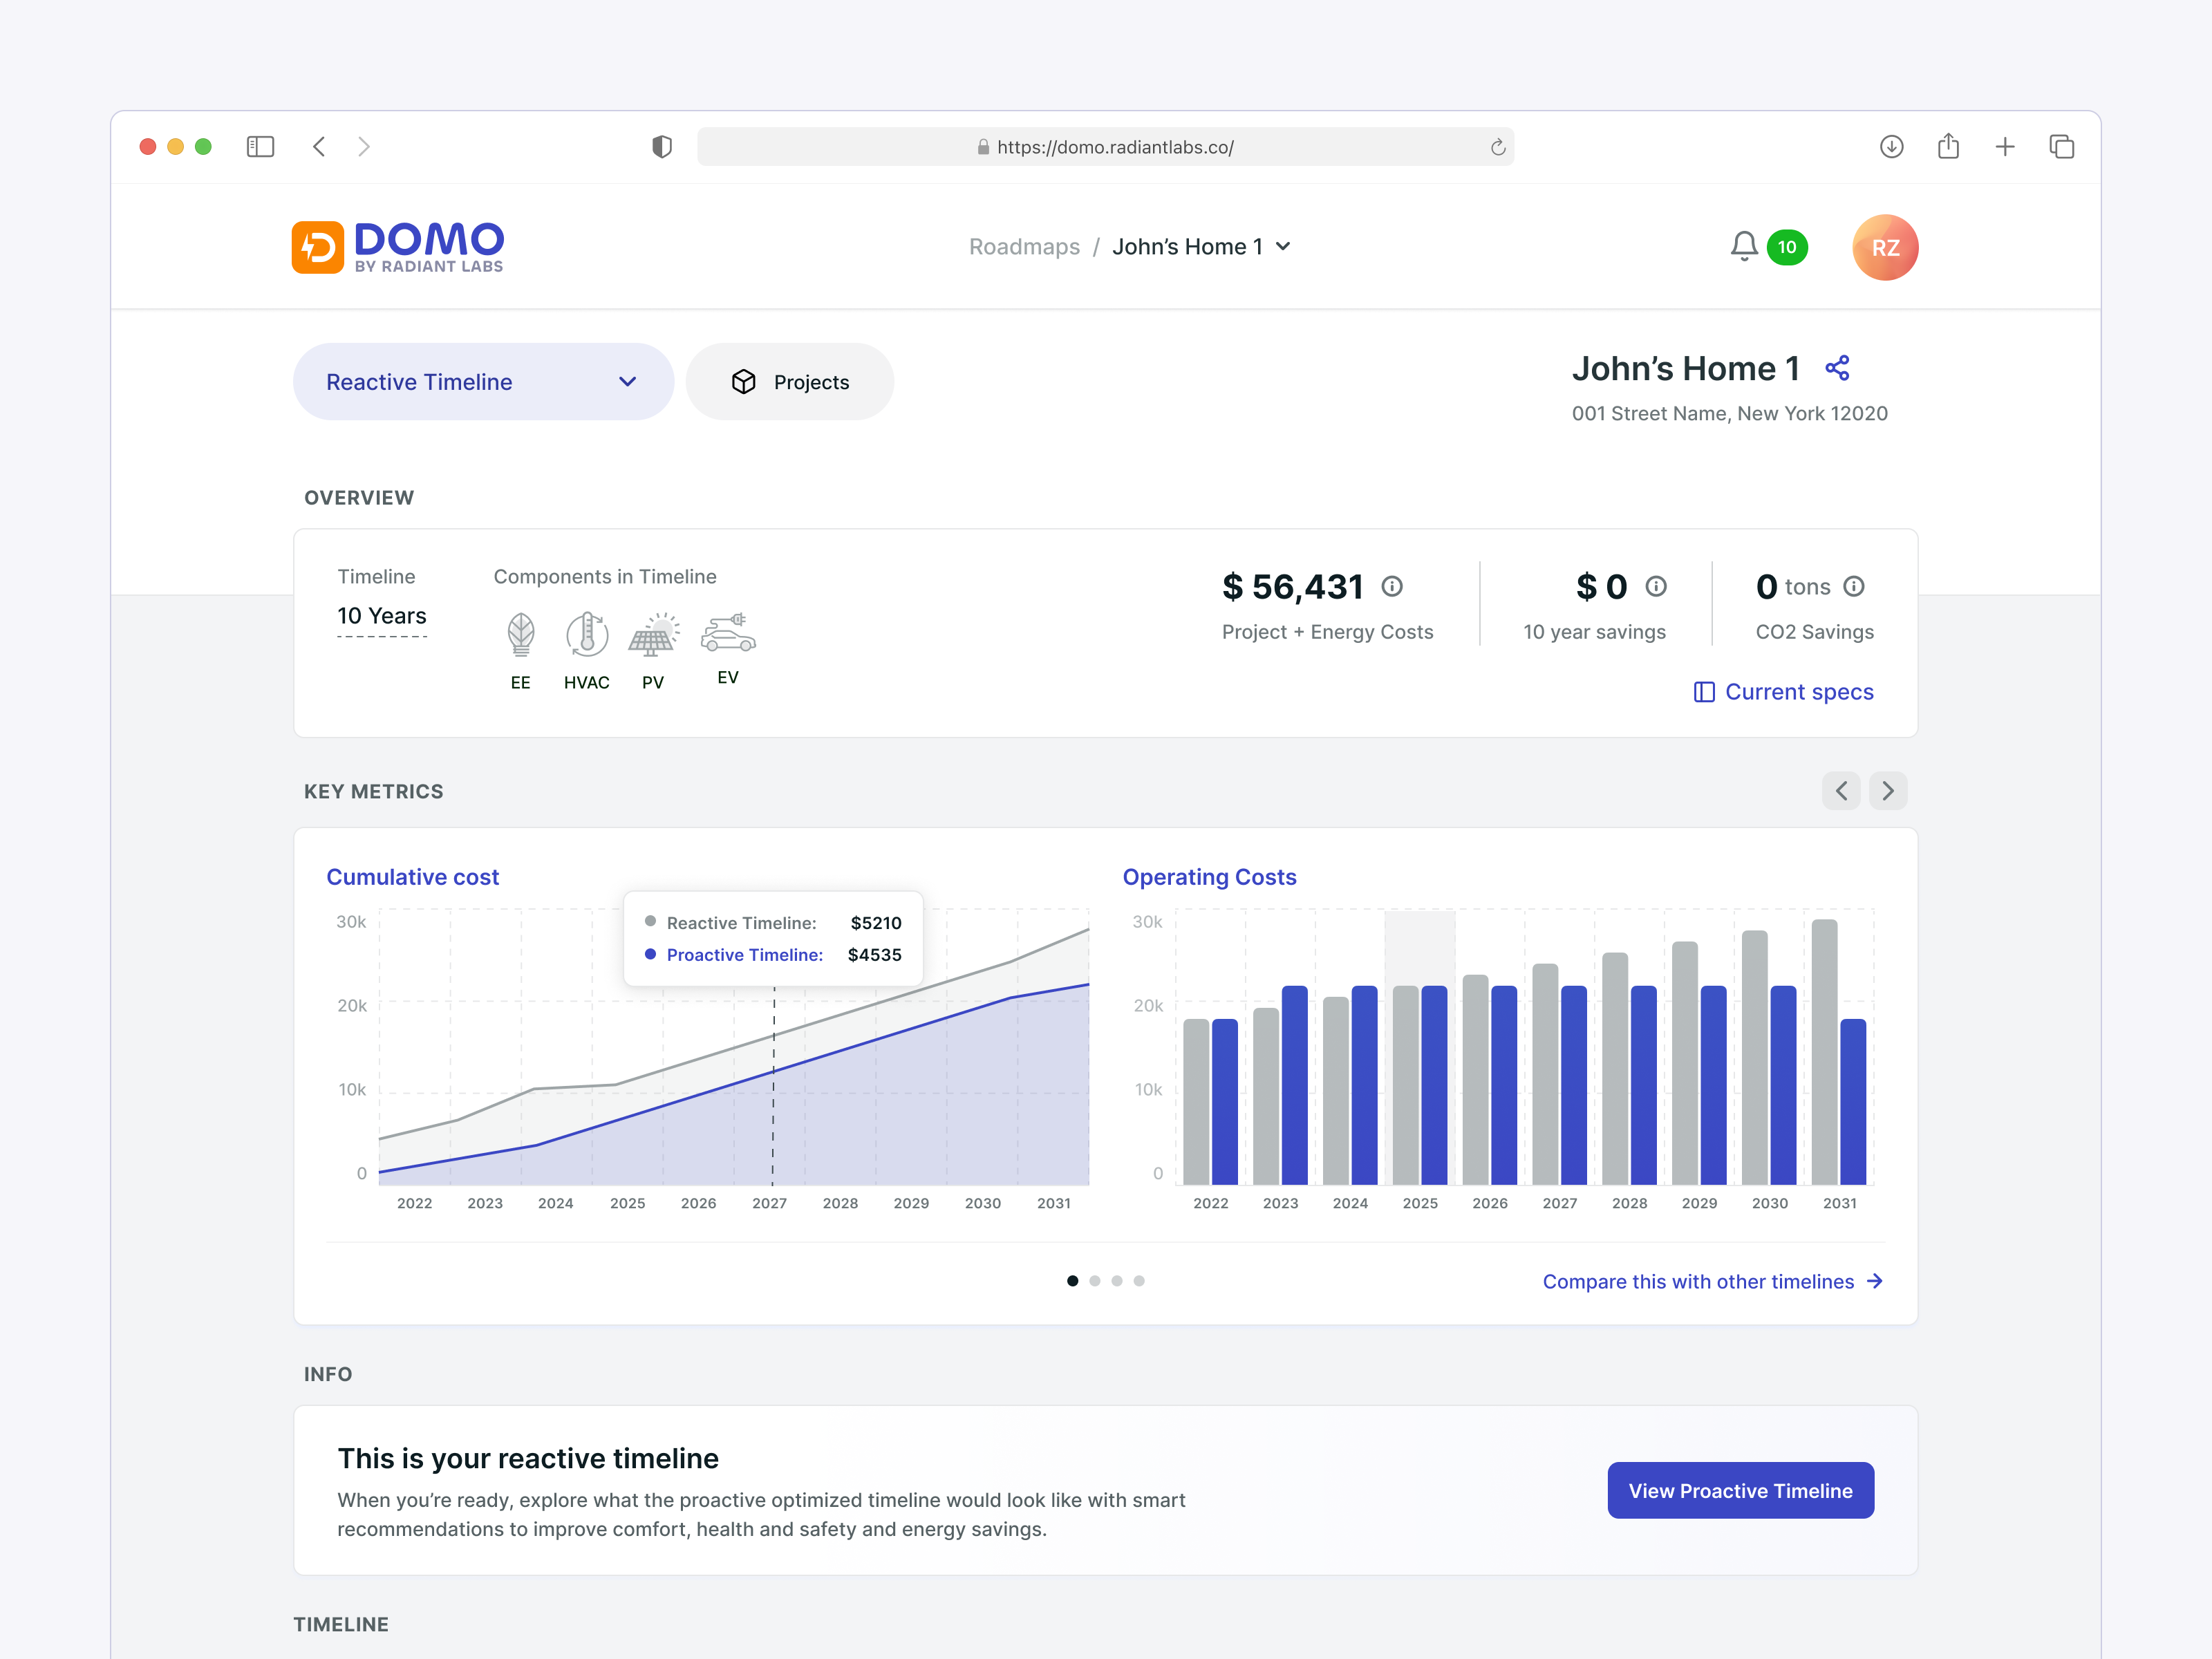
Task: Open the Reactive Timeline dropdown
Action: tap(483, 381)
